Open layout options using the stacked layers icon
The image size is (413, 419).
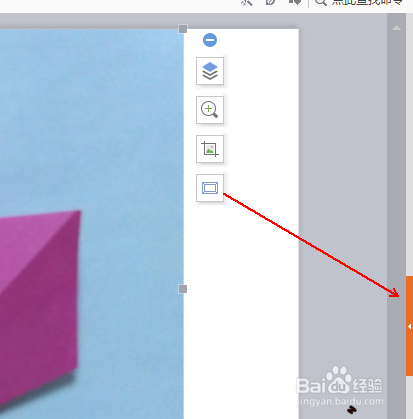(210, 71)
